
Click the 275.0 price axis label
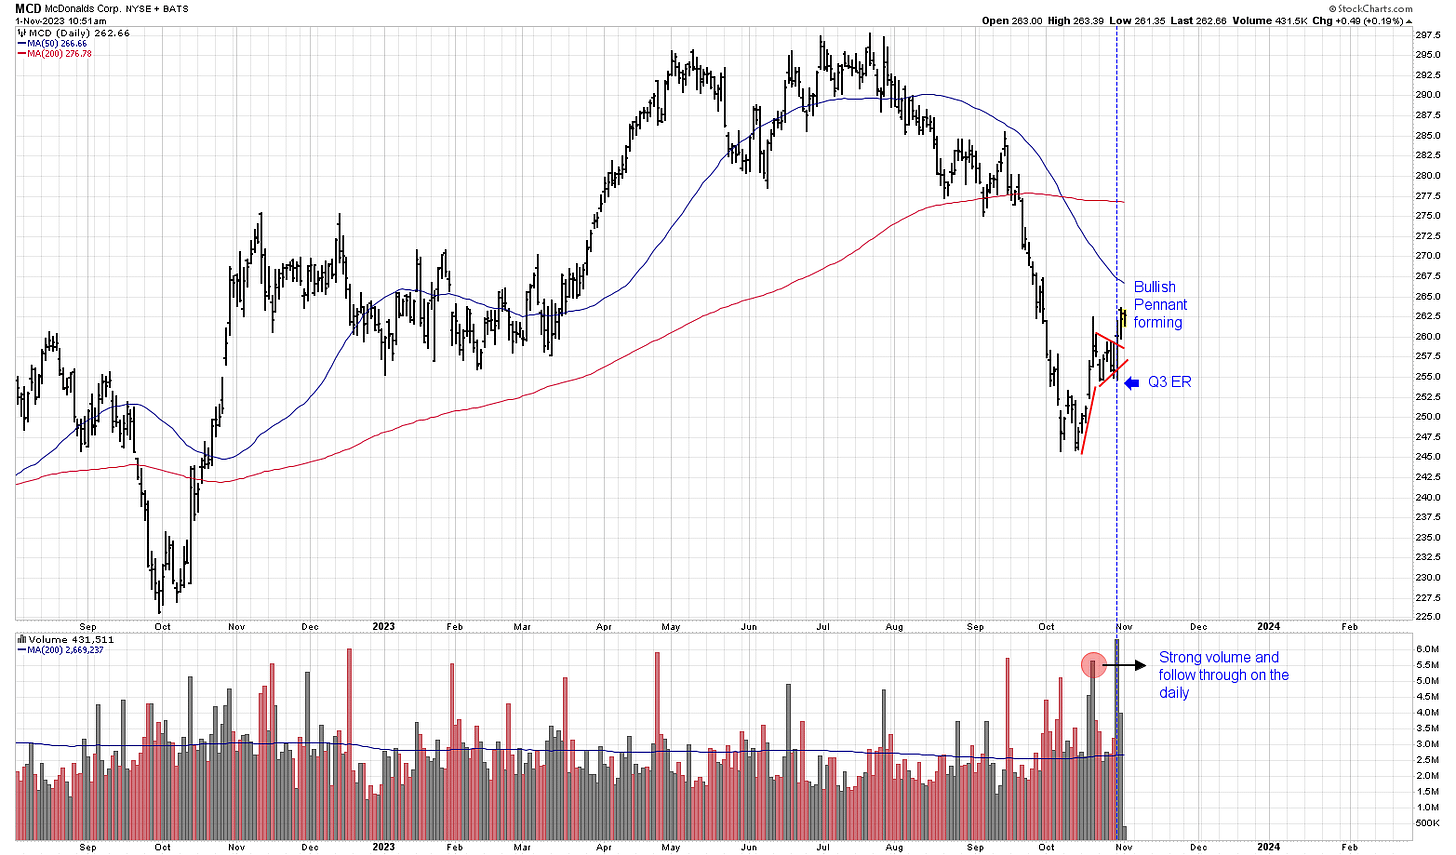tap(1428, 216)
